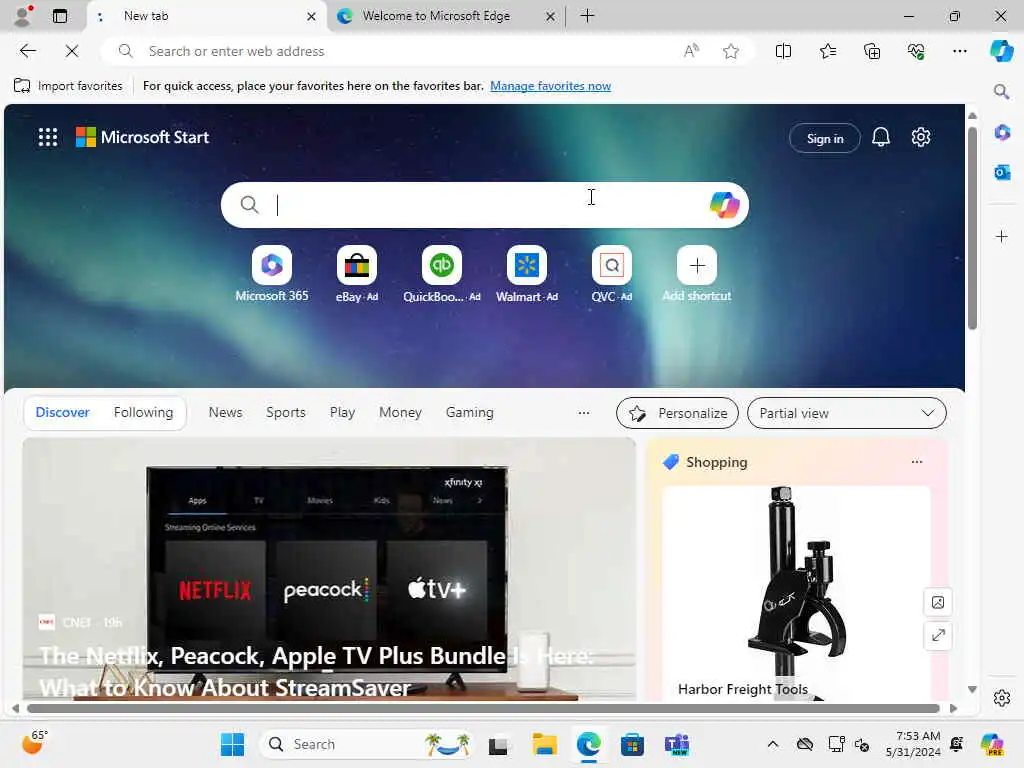The image size is (1024, 768).
Task: Open the profile avatar icon in title bar
Action: click(x=23, y=16)
